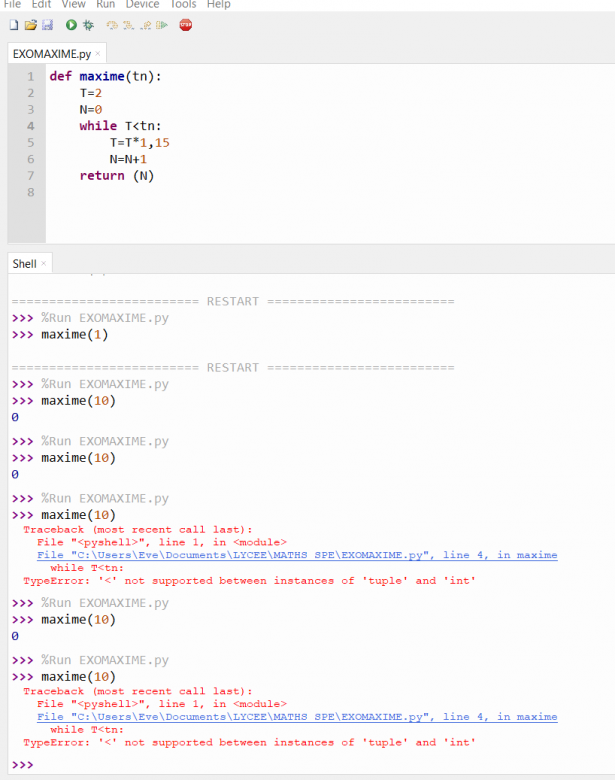The width and height of the screenshot is (615, 780).
Task: Close the Shell panel tab
Action: pos(44,264)
